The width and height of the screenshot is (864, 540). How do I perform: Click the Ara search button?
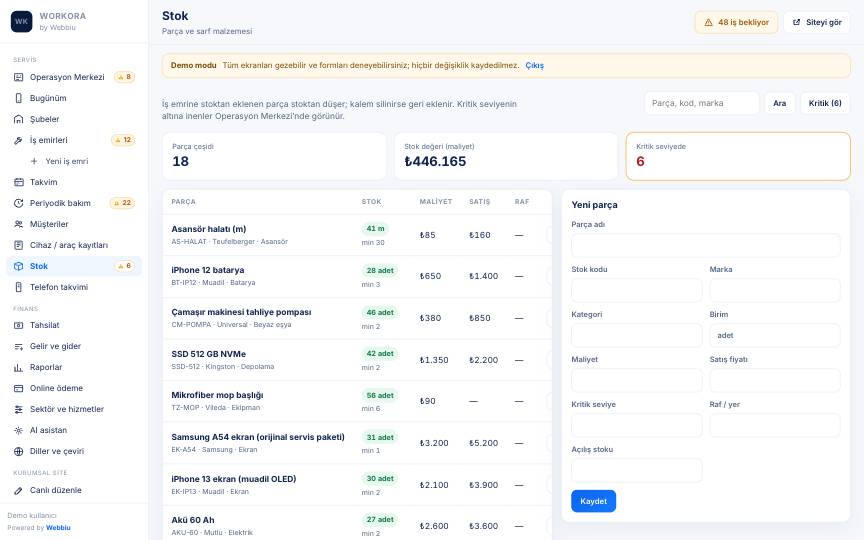(x=779, y=103)
